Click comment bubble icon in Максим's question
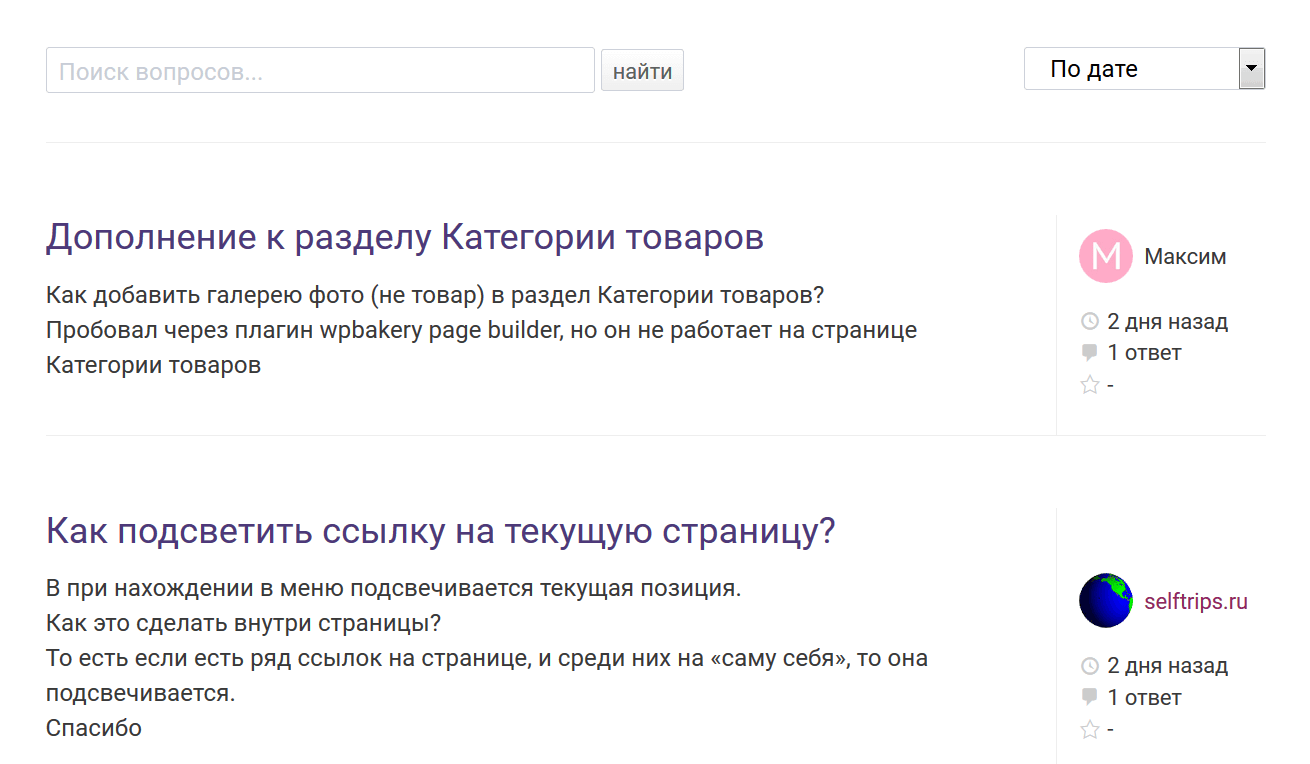This screenshot has width=1310, height=764. tap(1090, 353)
